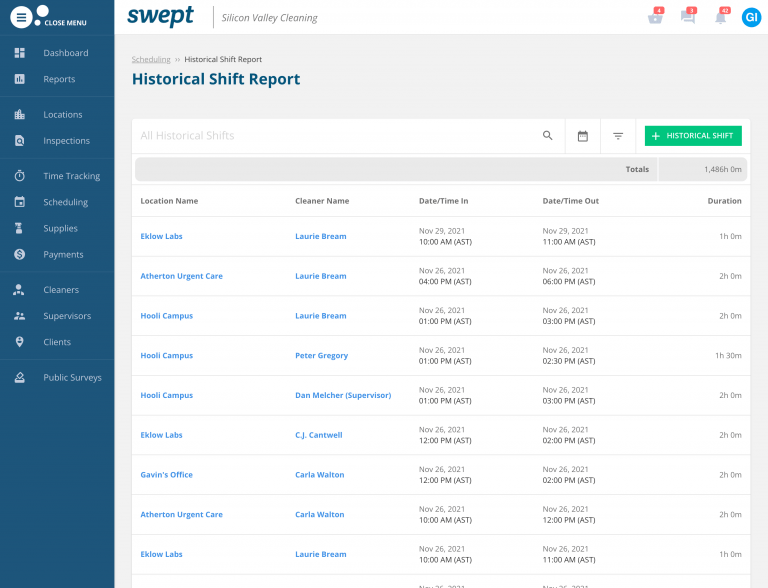Open Supervisors menu item
Screen dimensions: 768x588
[67, 316]
